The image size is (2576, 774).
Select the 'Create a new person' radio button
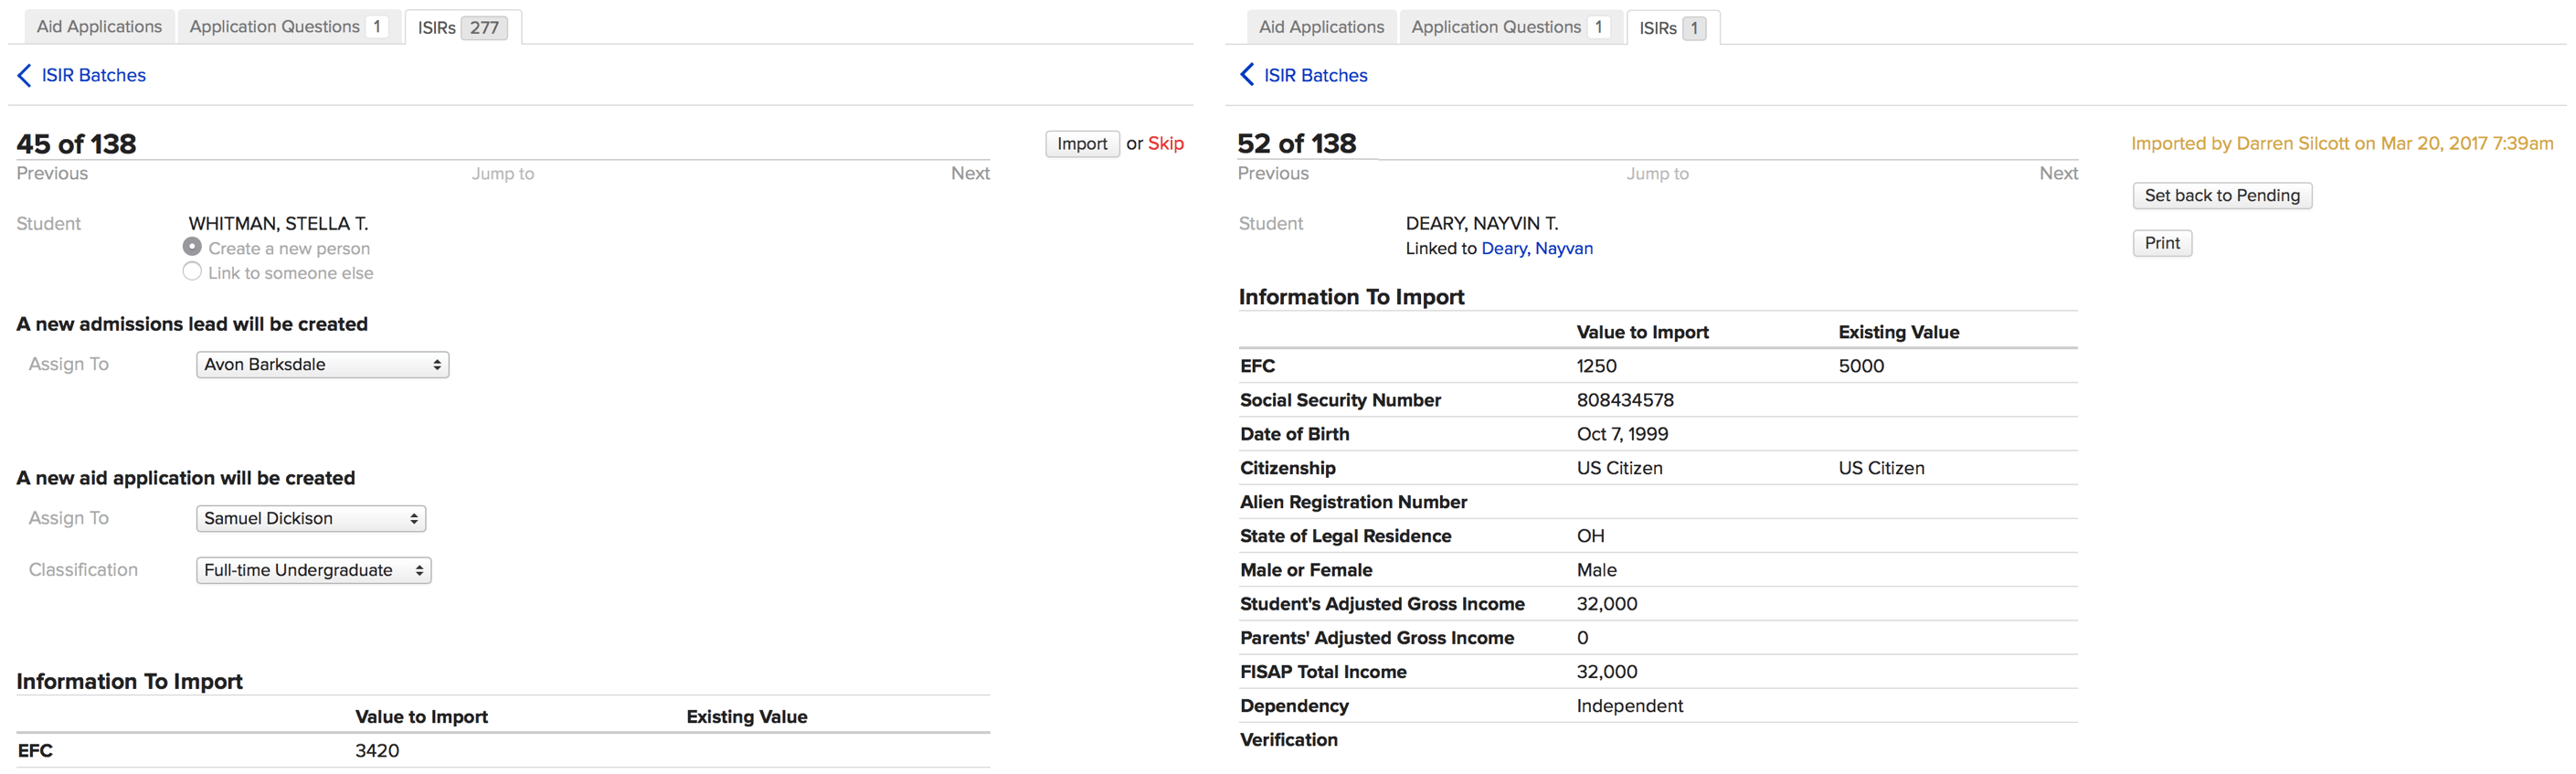pos(192,247)
